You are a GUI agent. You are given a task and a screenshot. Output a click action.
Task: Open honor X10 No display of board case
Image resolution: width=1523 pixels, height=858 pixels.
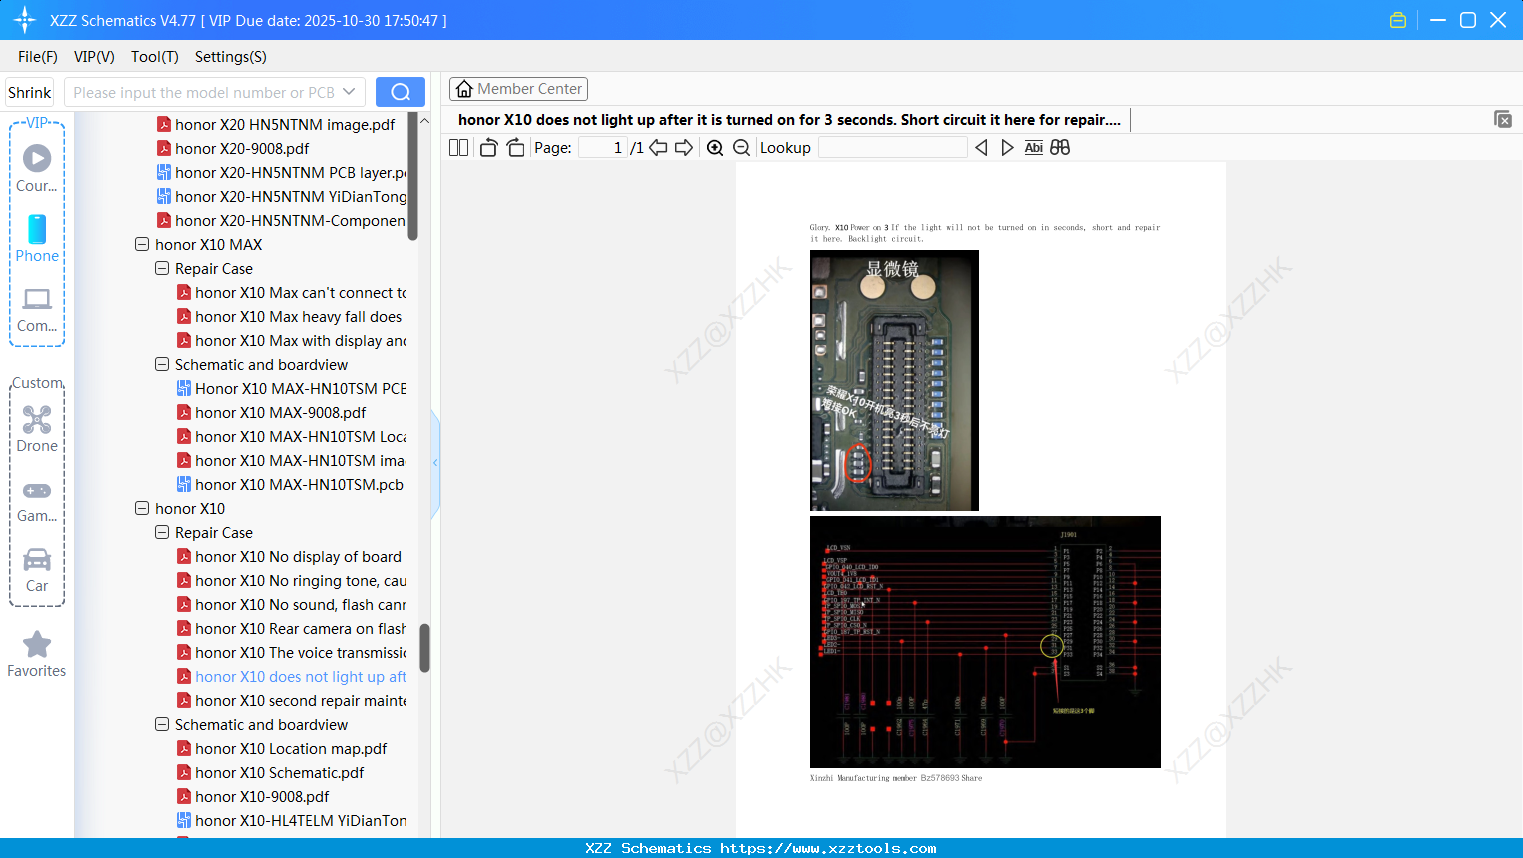coord(298,556)
